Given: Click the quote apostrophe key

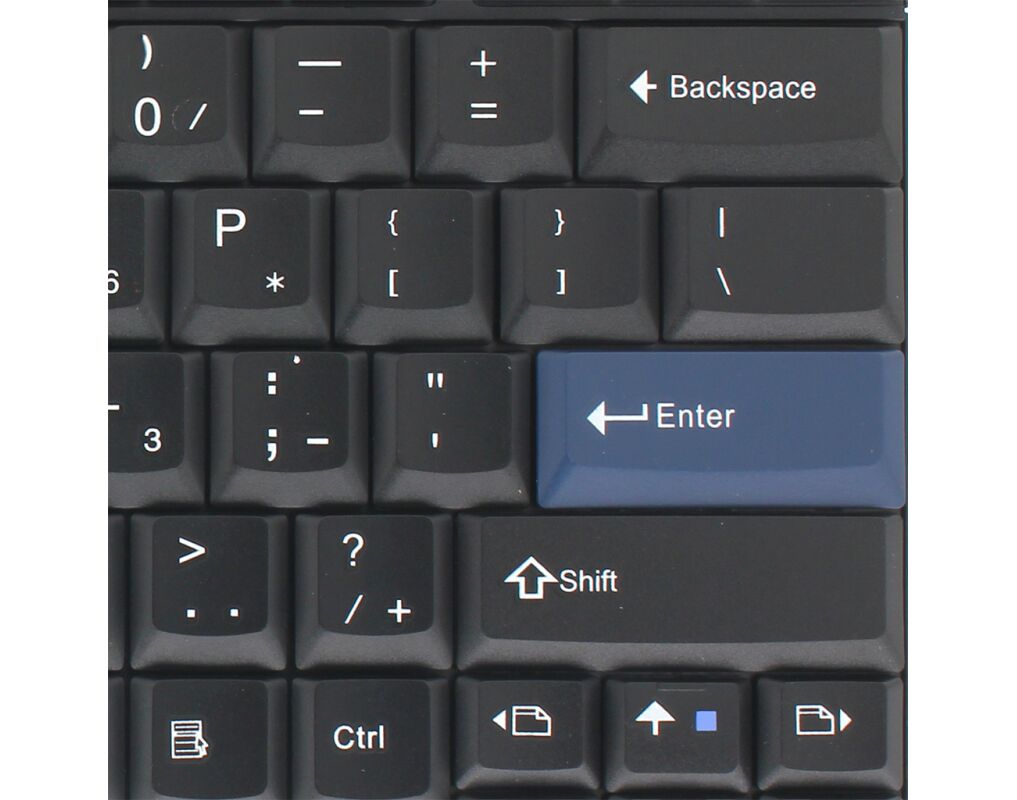Looking at the screenshot, I should pos(452,429).
